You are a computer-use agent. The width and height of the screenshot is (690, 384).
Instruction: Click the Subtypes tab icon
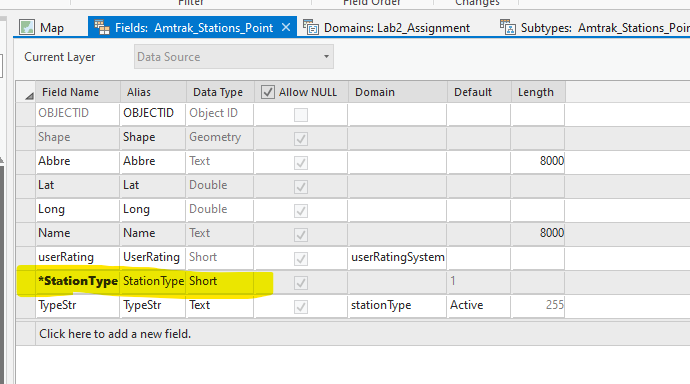(507, 28)
